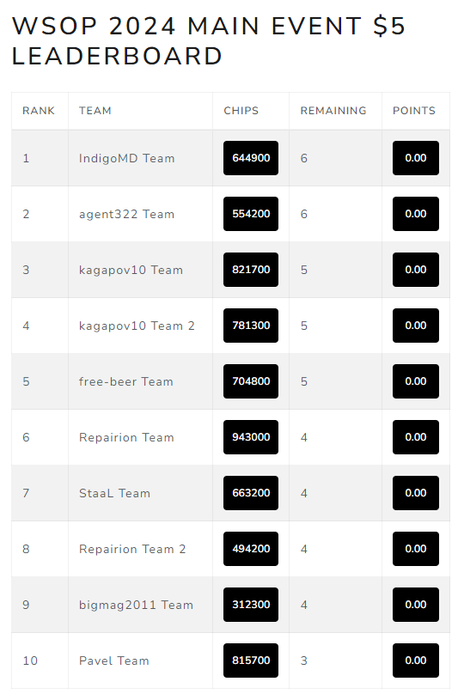This screenshot has width=458, height=700.
Task: Click the Repairion Team 2 name
Action: coord(132,549)
